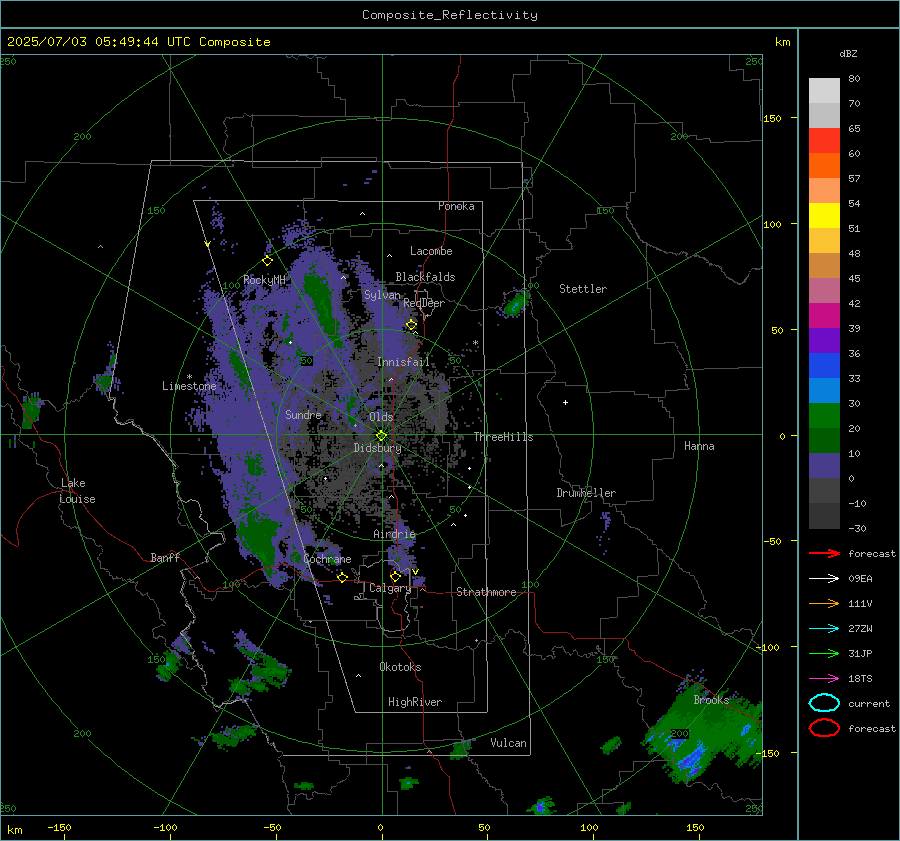This screenshot has height=841, width=900.
Task: Click the Cochrane town label
Action: pos(327,559)
